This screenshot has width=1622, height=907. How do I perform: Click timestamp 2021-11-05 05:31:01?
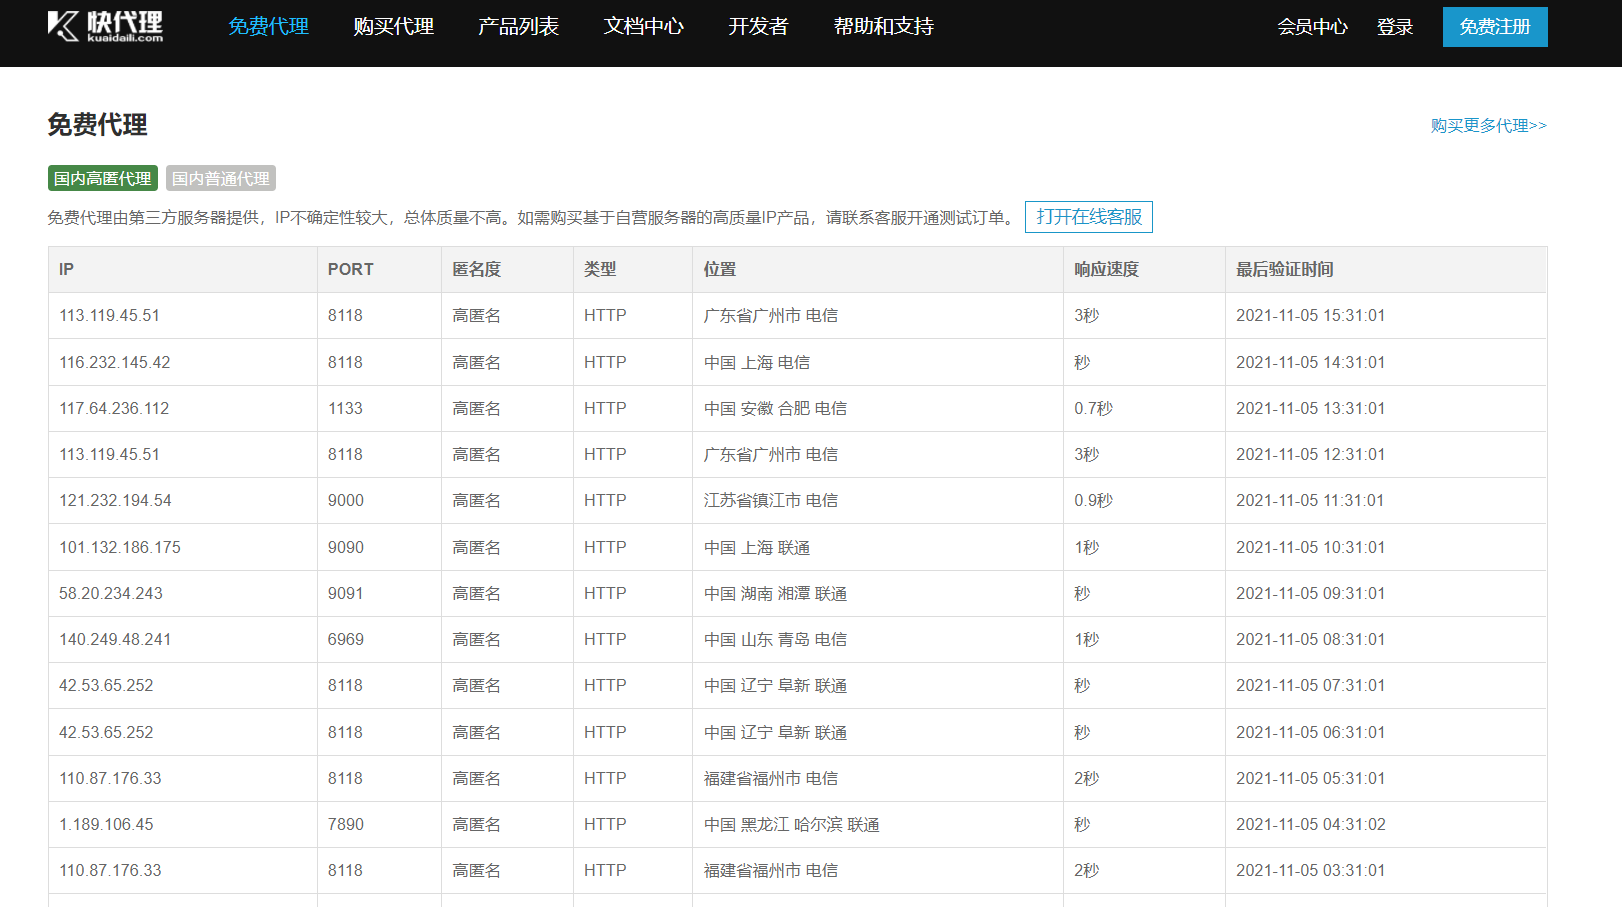pyautogui.click(x=1310, y=778)
